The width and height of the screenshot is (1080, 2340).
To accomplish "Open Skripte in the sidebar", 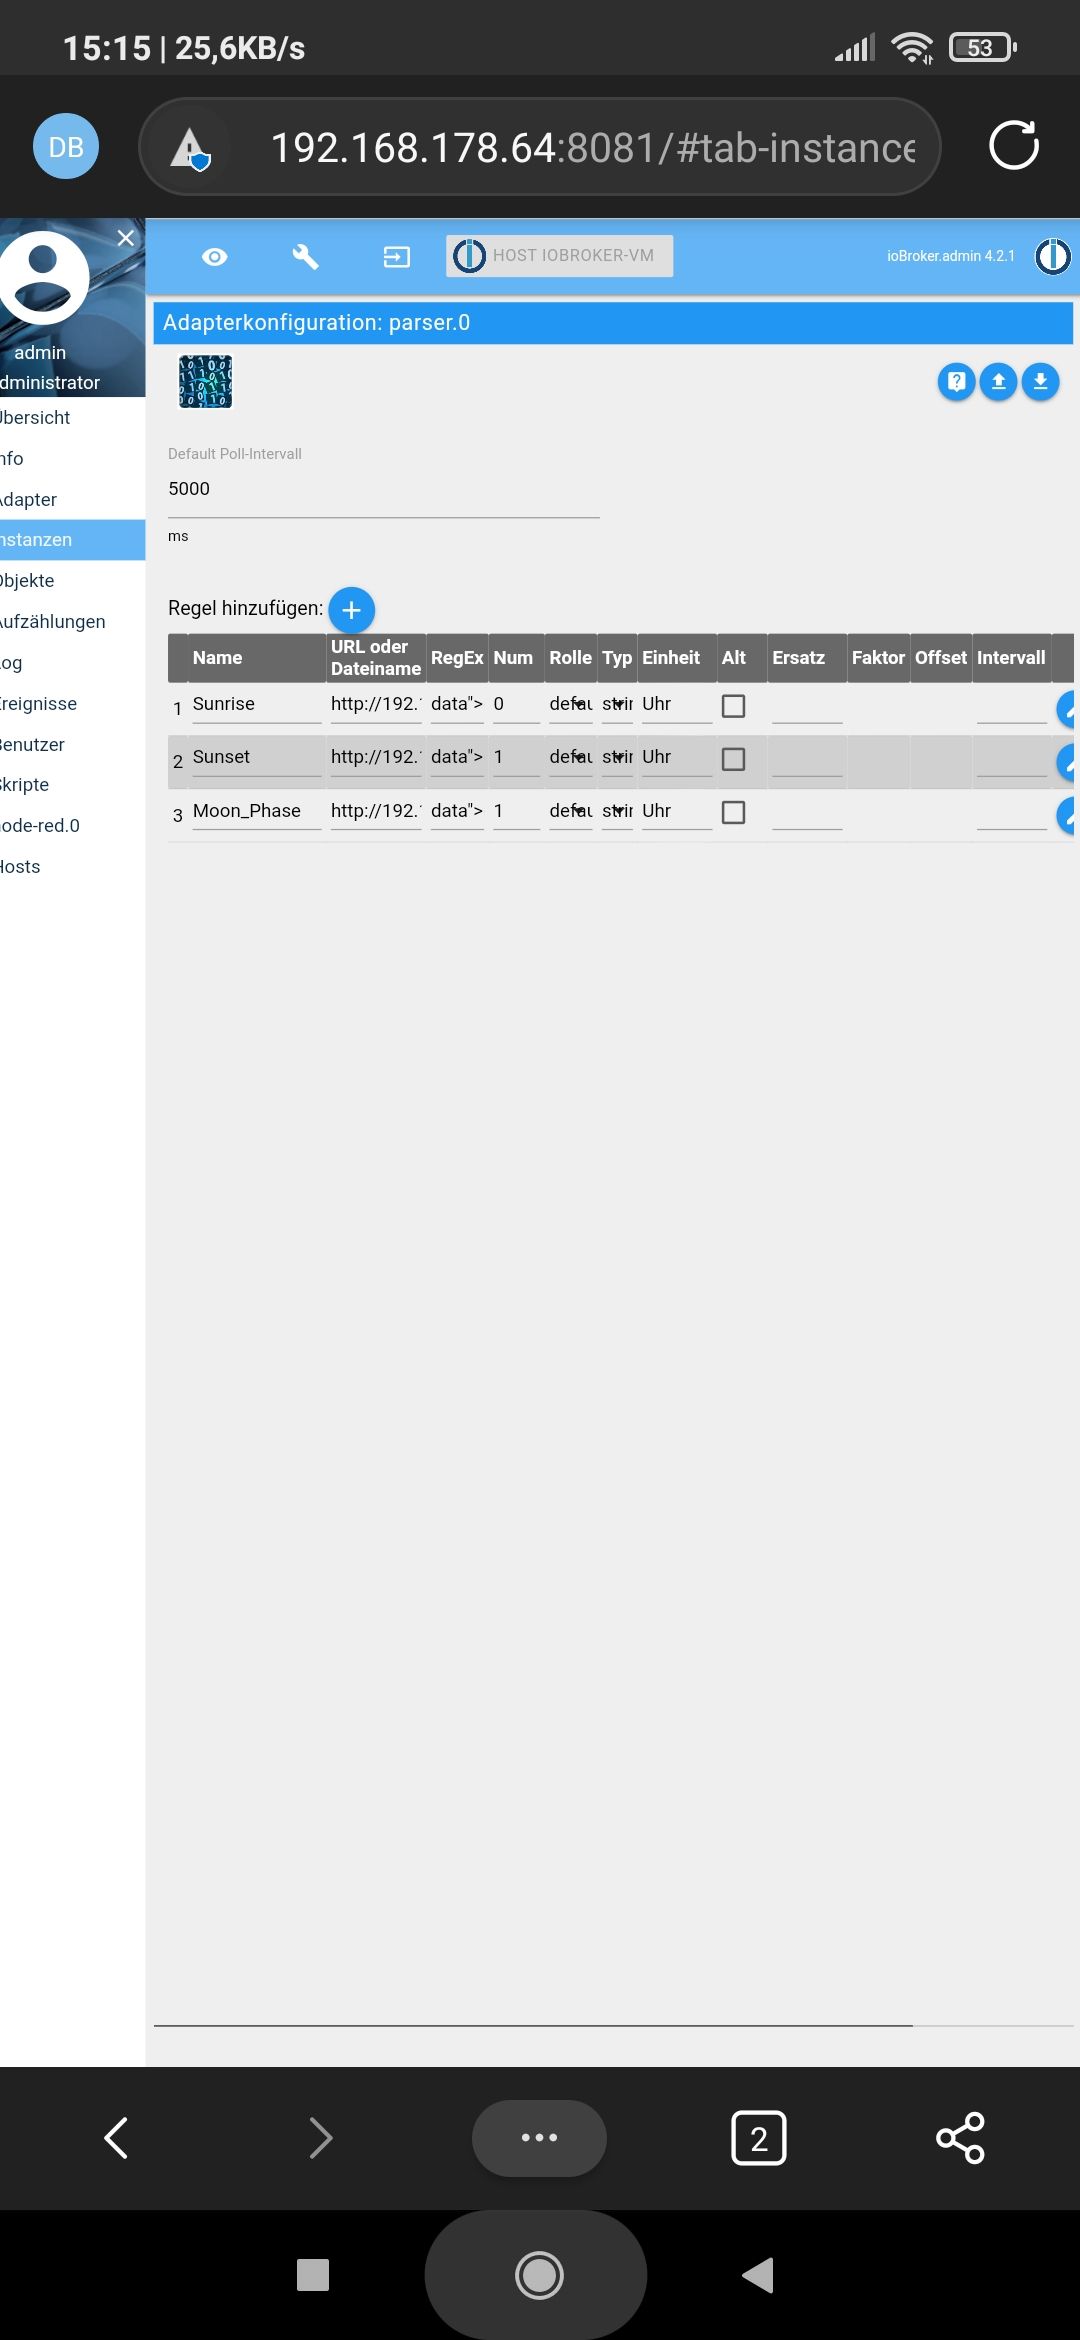I will tap(72, 784).
